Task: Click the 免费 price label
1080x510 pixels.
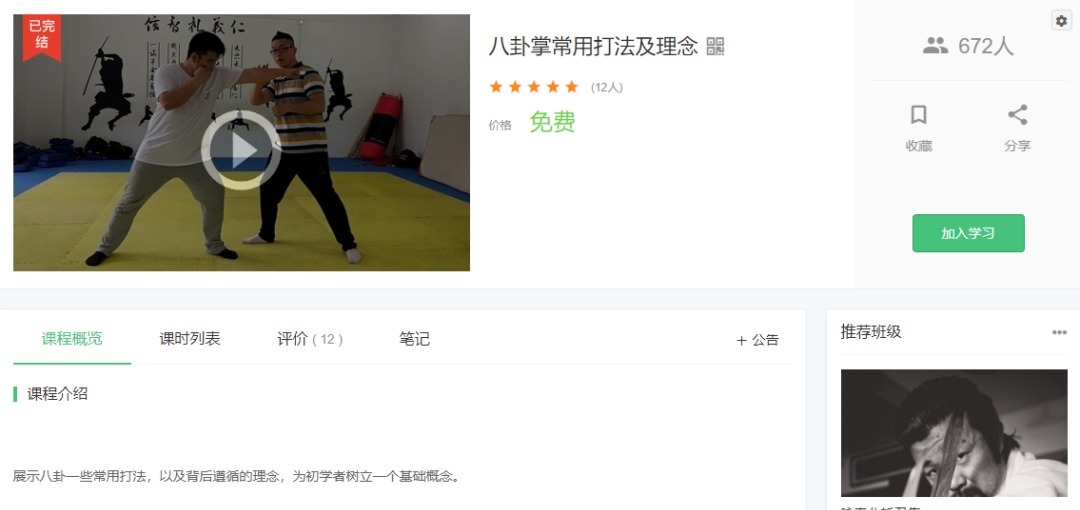Action: pyautogui.click(x=552, y=123)
